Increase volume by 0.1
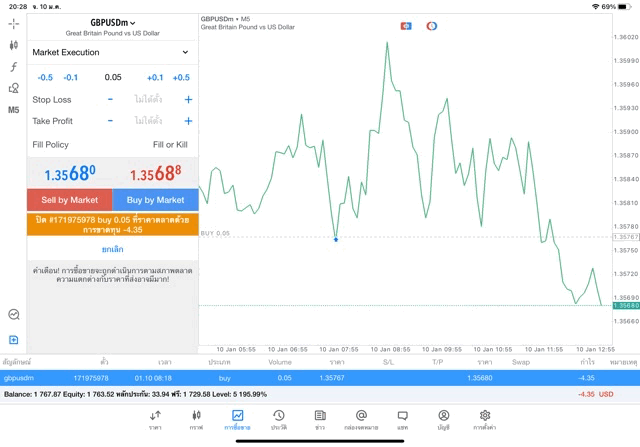 pyautogui.click(x=154, y=77)
